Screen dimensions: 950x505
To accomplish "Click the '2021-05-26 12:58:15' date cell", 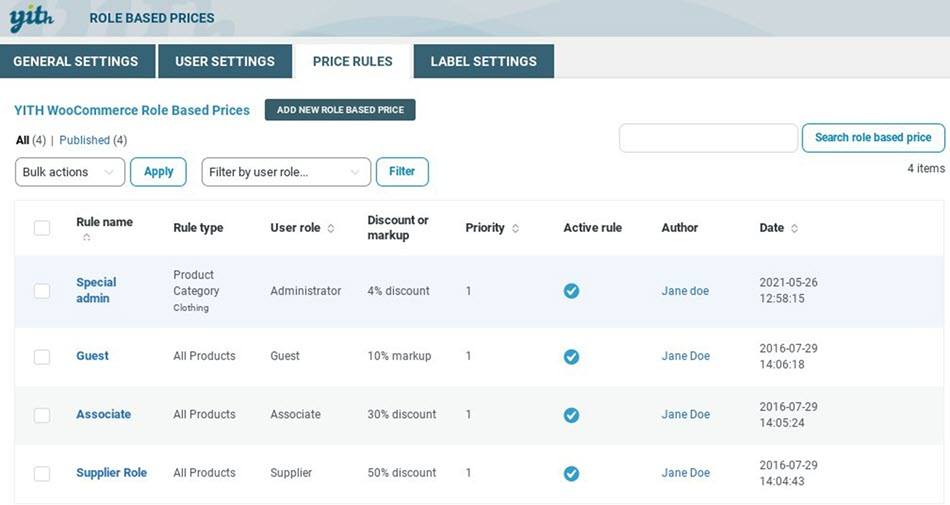I will (x=788, y=290).
